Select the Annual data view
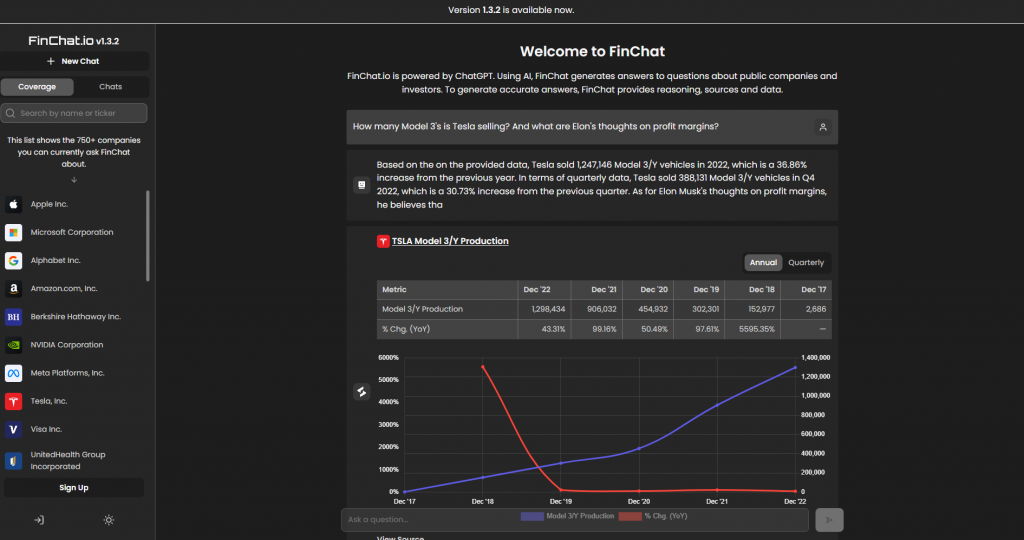Screen dimensions: 1024x540 pos(763,263)
